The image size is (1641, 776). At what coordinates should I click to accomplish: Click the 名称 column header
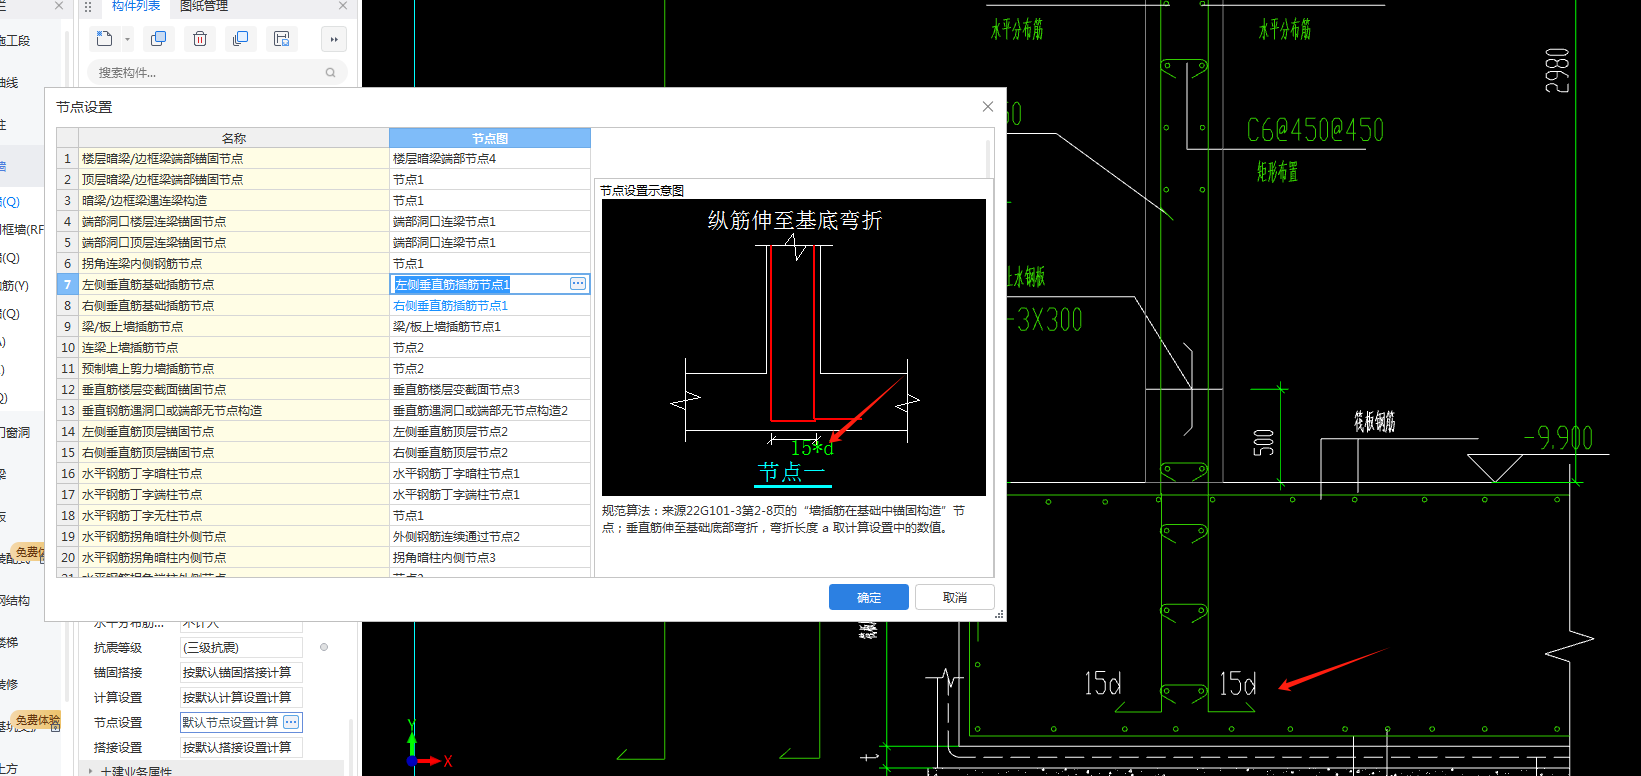pos(233,138)
